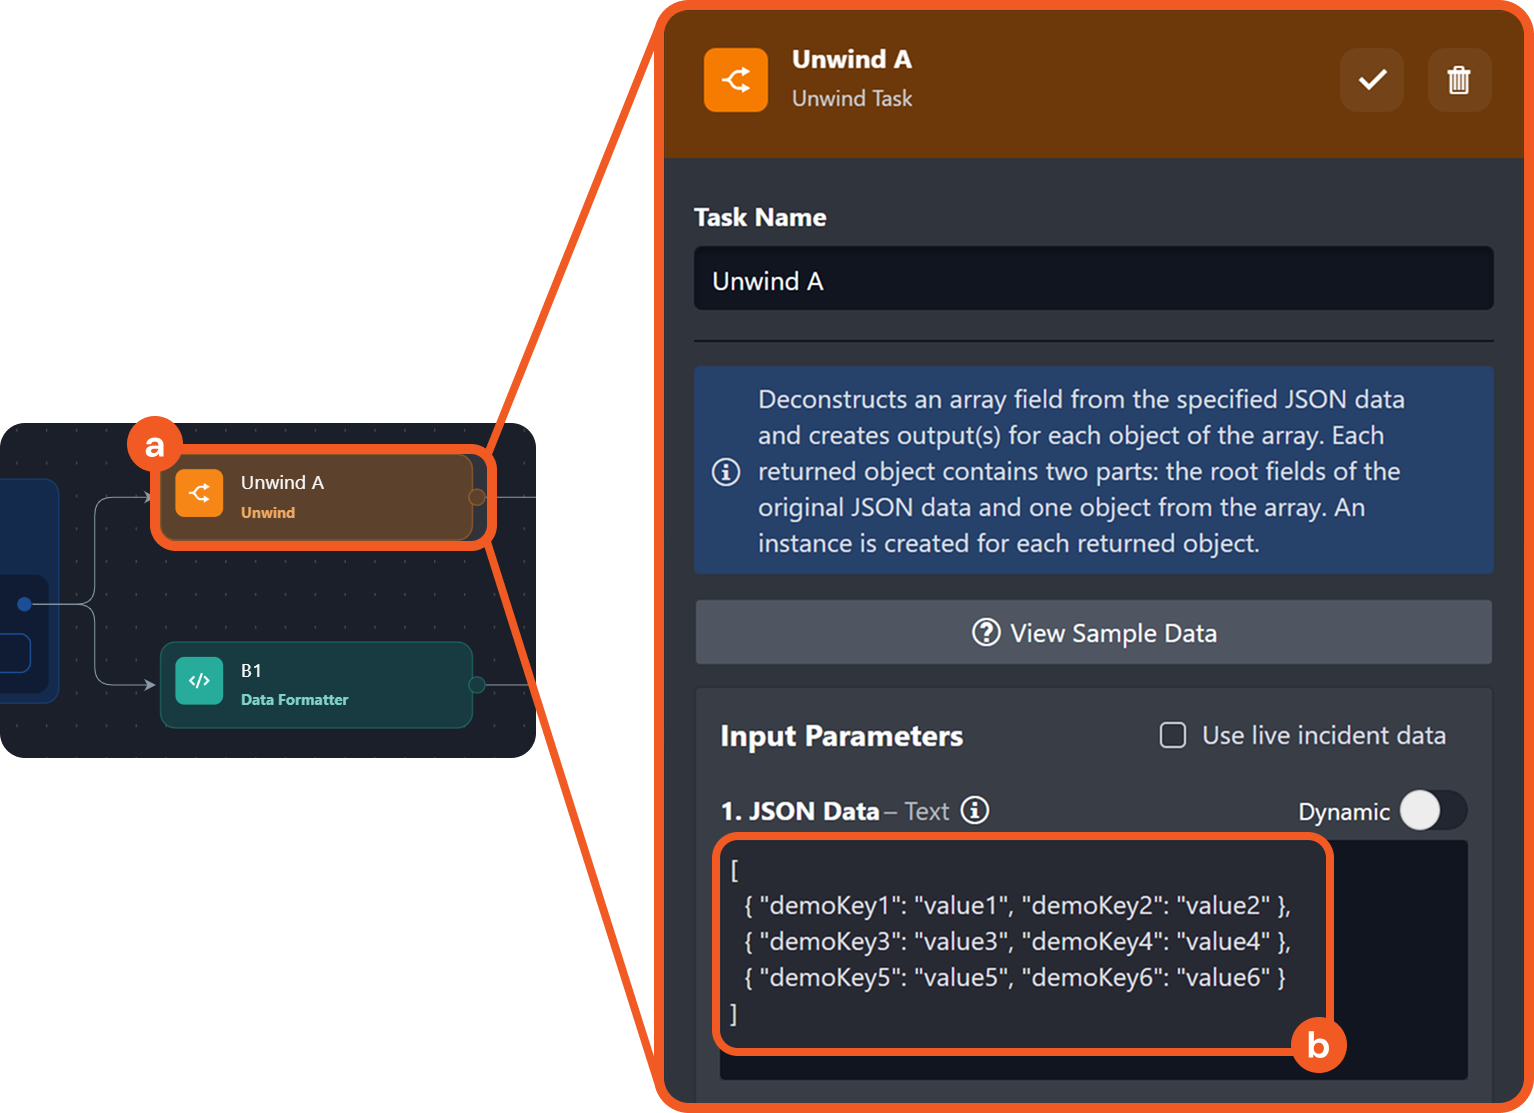Toggle the Dynamic switch on
1534x1113 pixels.
tap(1432, 811)
